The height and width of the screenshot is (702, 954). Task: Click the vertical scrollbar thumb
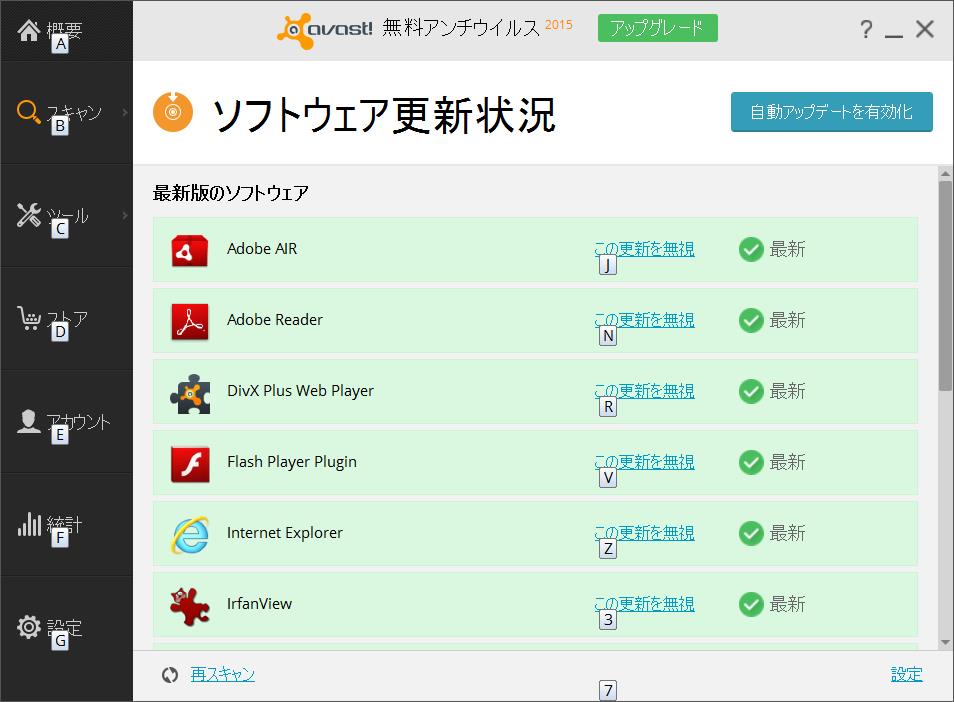(945, 286)
